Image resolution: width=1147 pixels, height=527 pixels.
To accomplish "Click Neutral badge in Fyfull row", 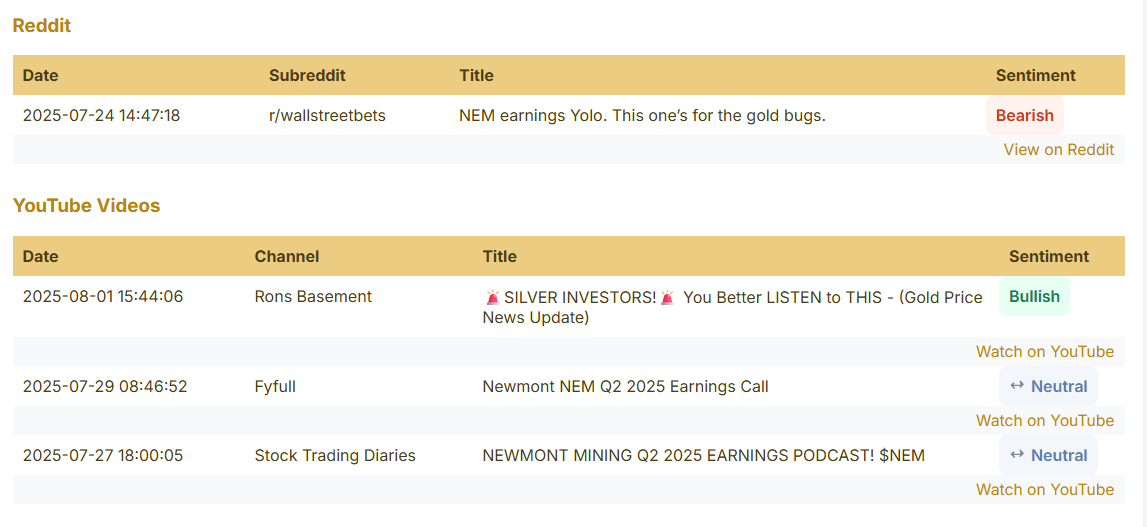I will (x=1048, y=386).
